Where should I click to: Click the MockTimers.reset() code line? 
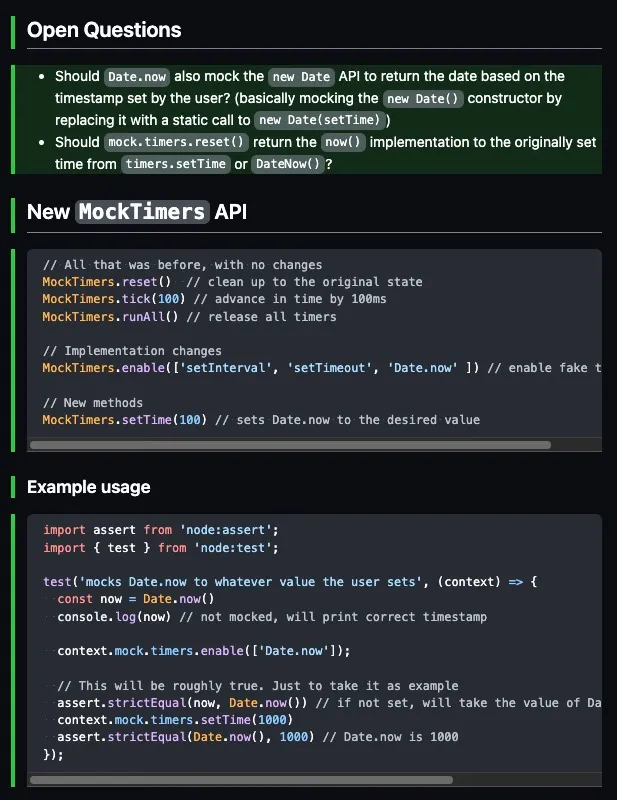(x=232, y=282)
